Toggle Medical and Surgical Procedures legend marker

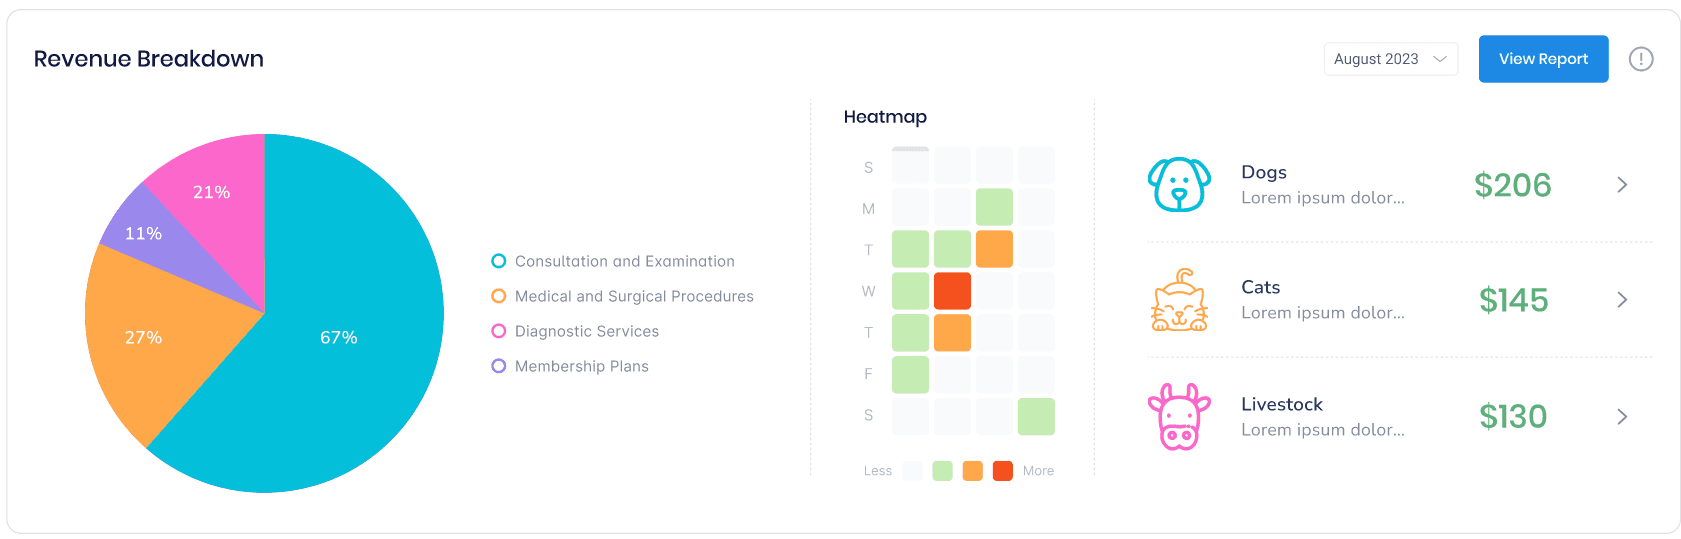pyautogui.click(x=499, y=296)
